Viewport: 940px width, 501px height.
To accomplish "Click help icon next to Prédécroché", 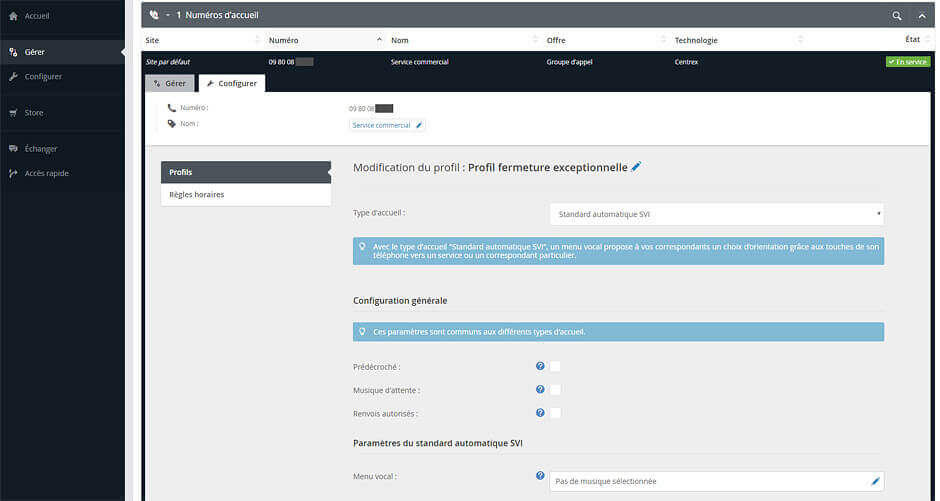I will click(x=540, y=366).
